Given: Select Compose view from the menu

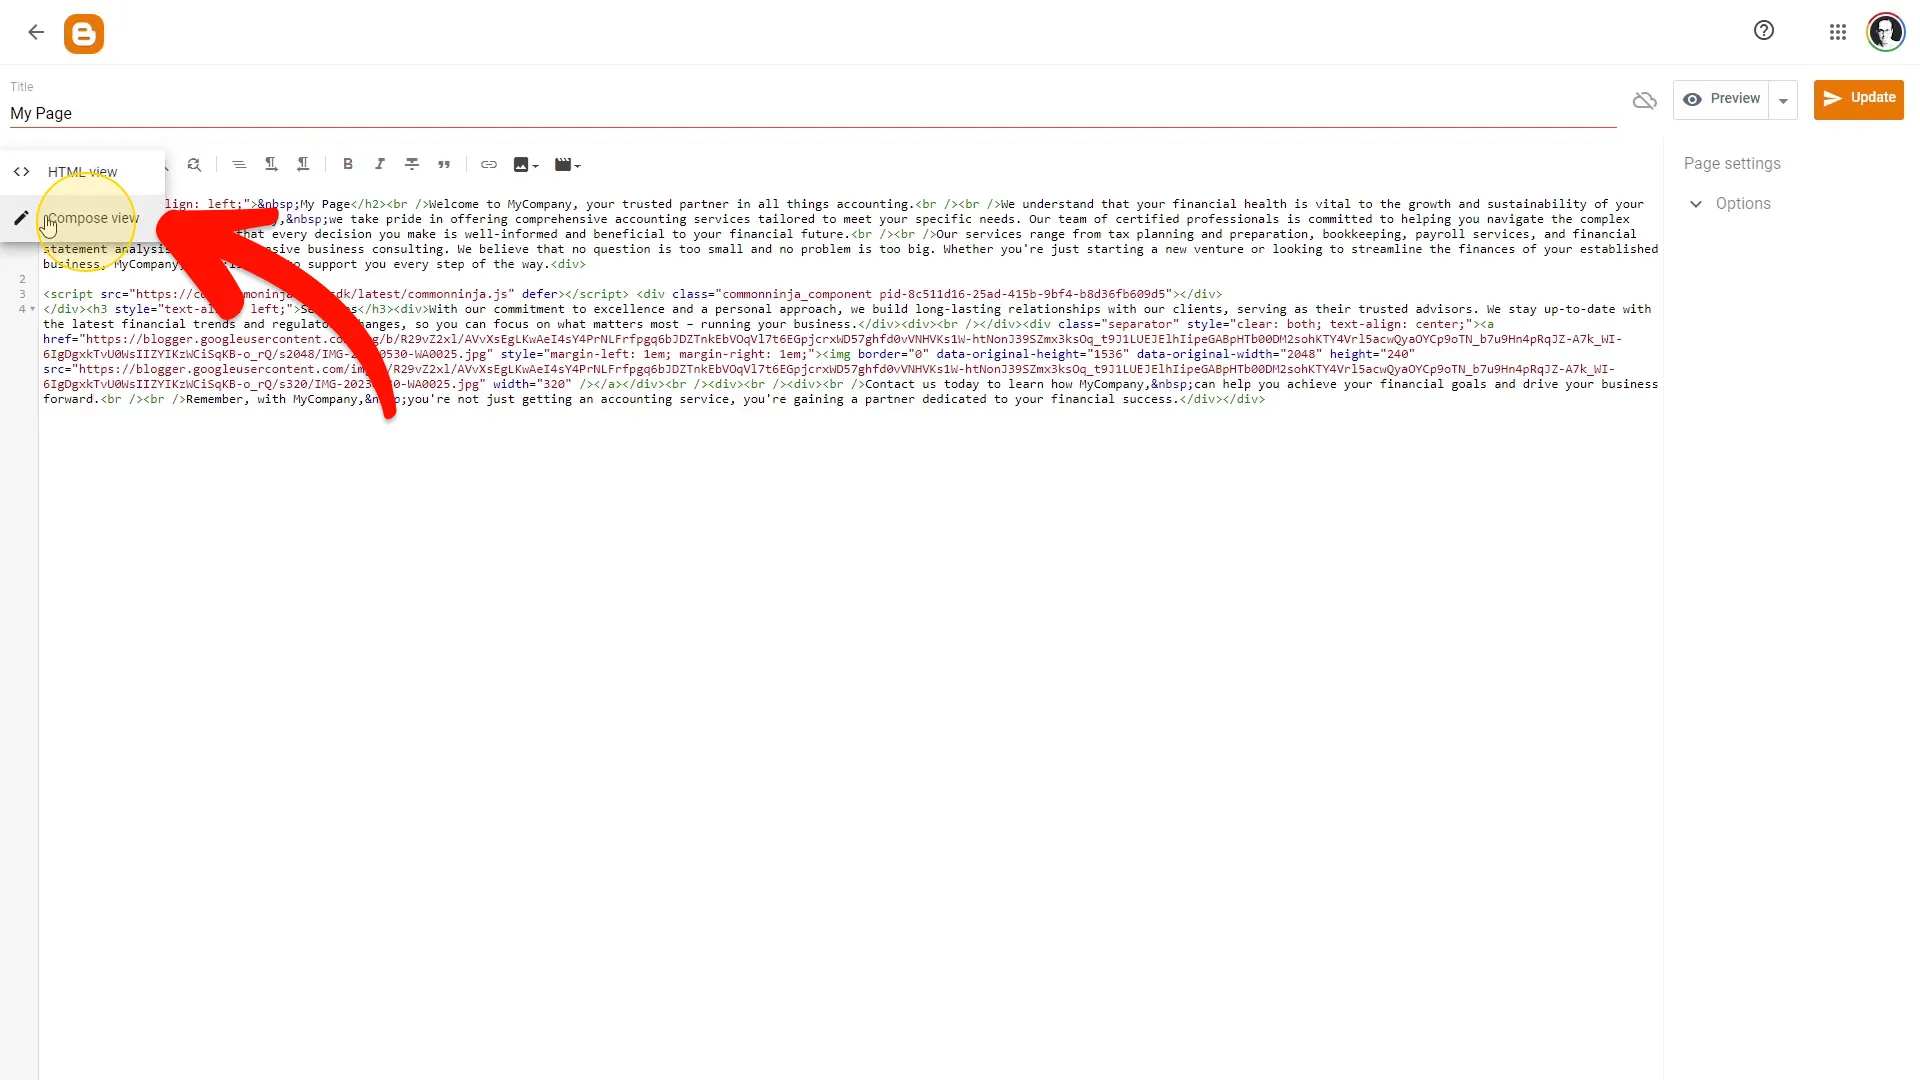Looking at the screenshot, I should coord(83,218).
